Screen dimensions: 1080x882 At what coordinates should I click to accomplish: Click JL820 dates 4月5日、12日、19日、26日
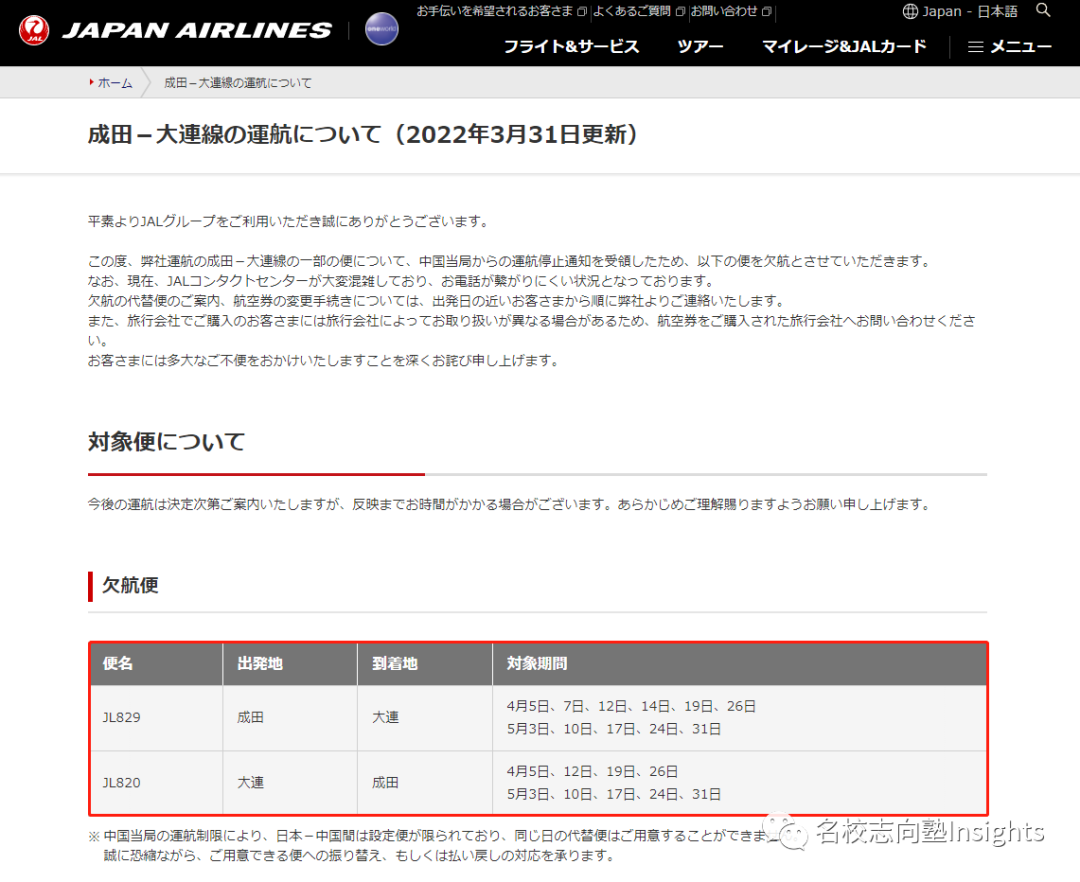point(592,772)
